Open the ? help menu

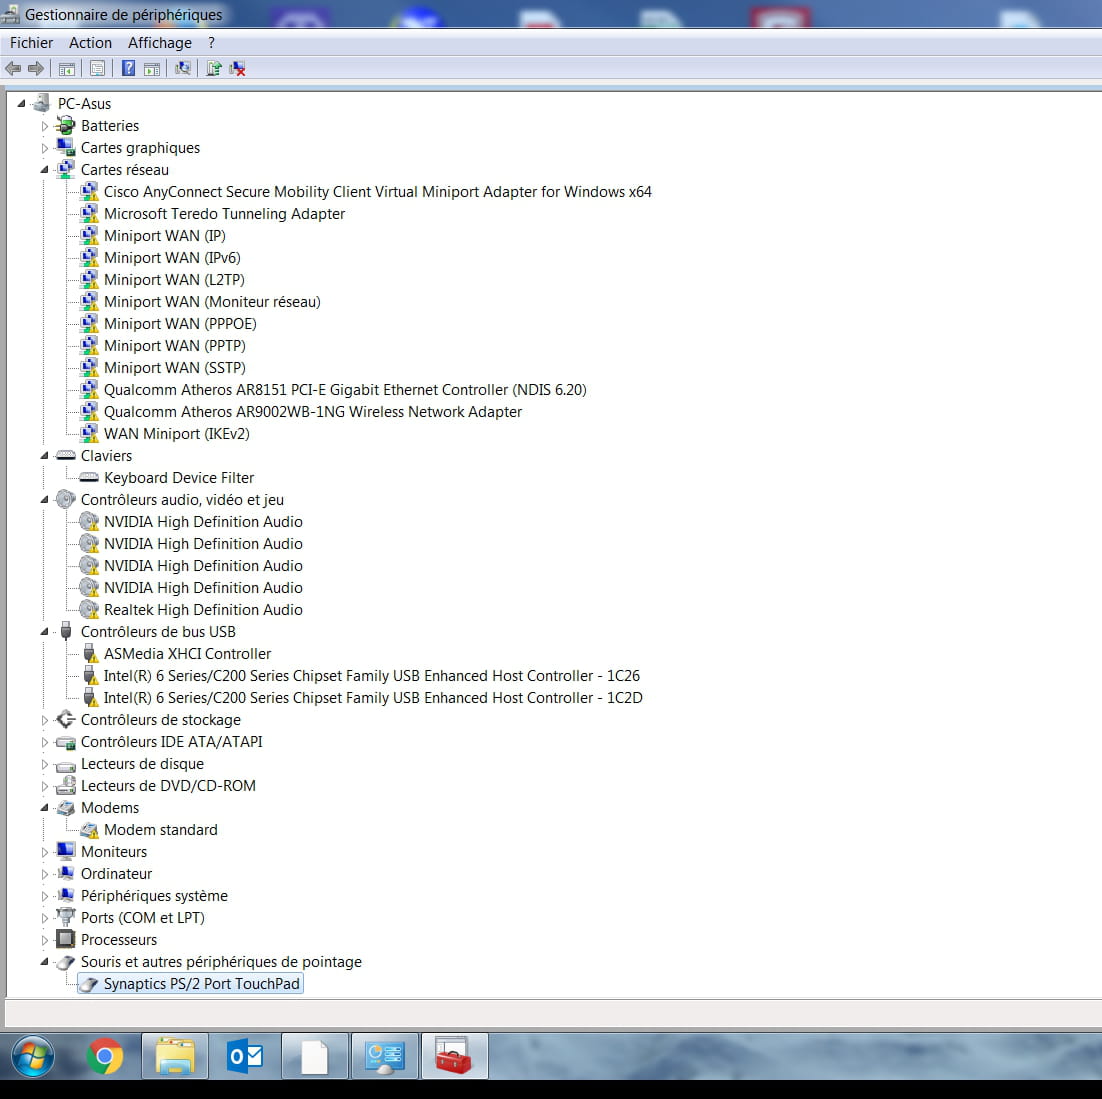click(x=211, y=43)
